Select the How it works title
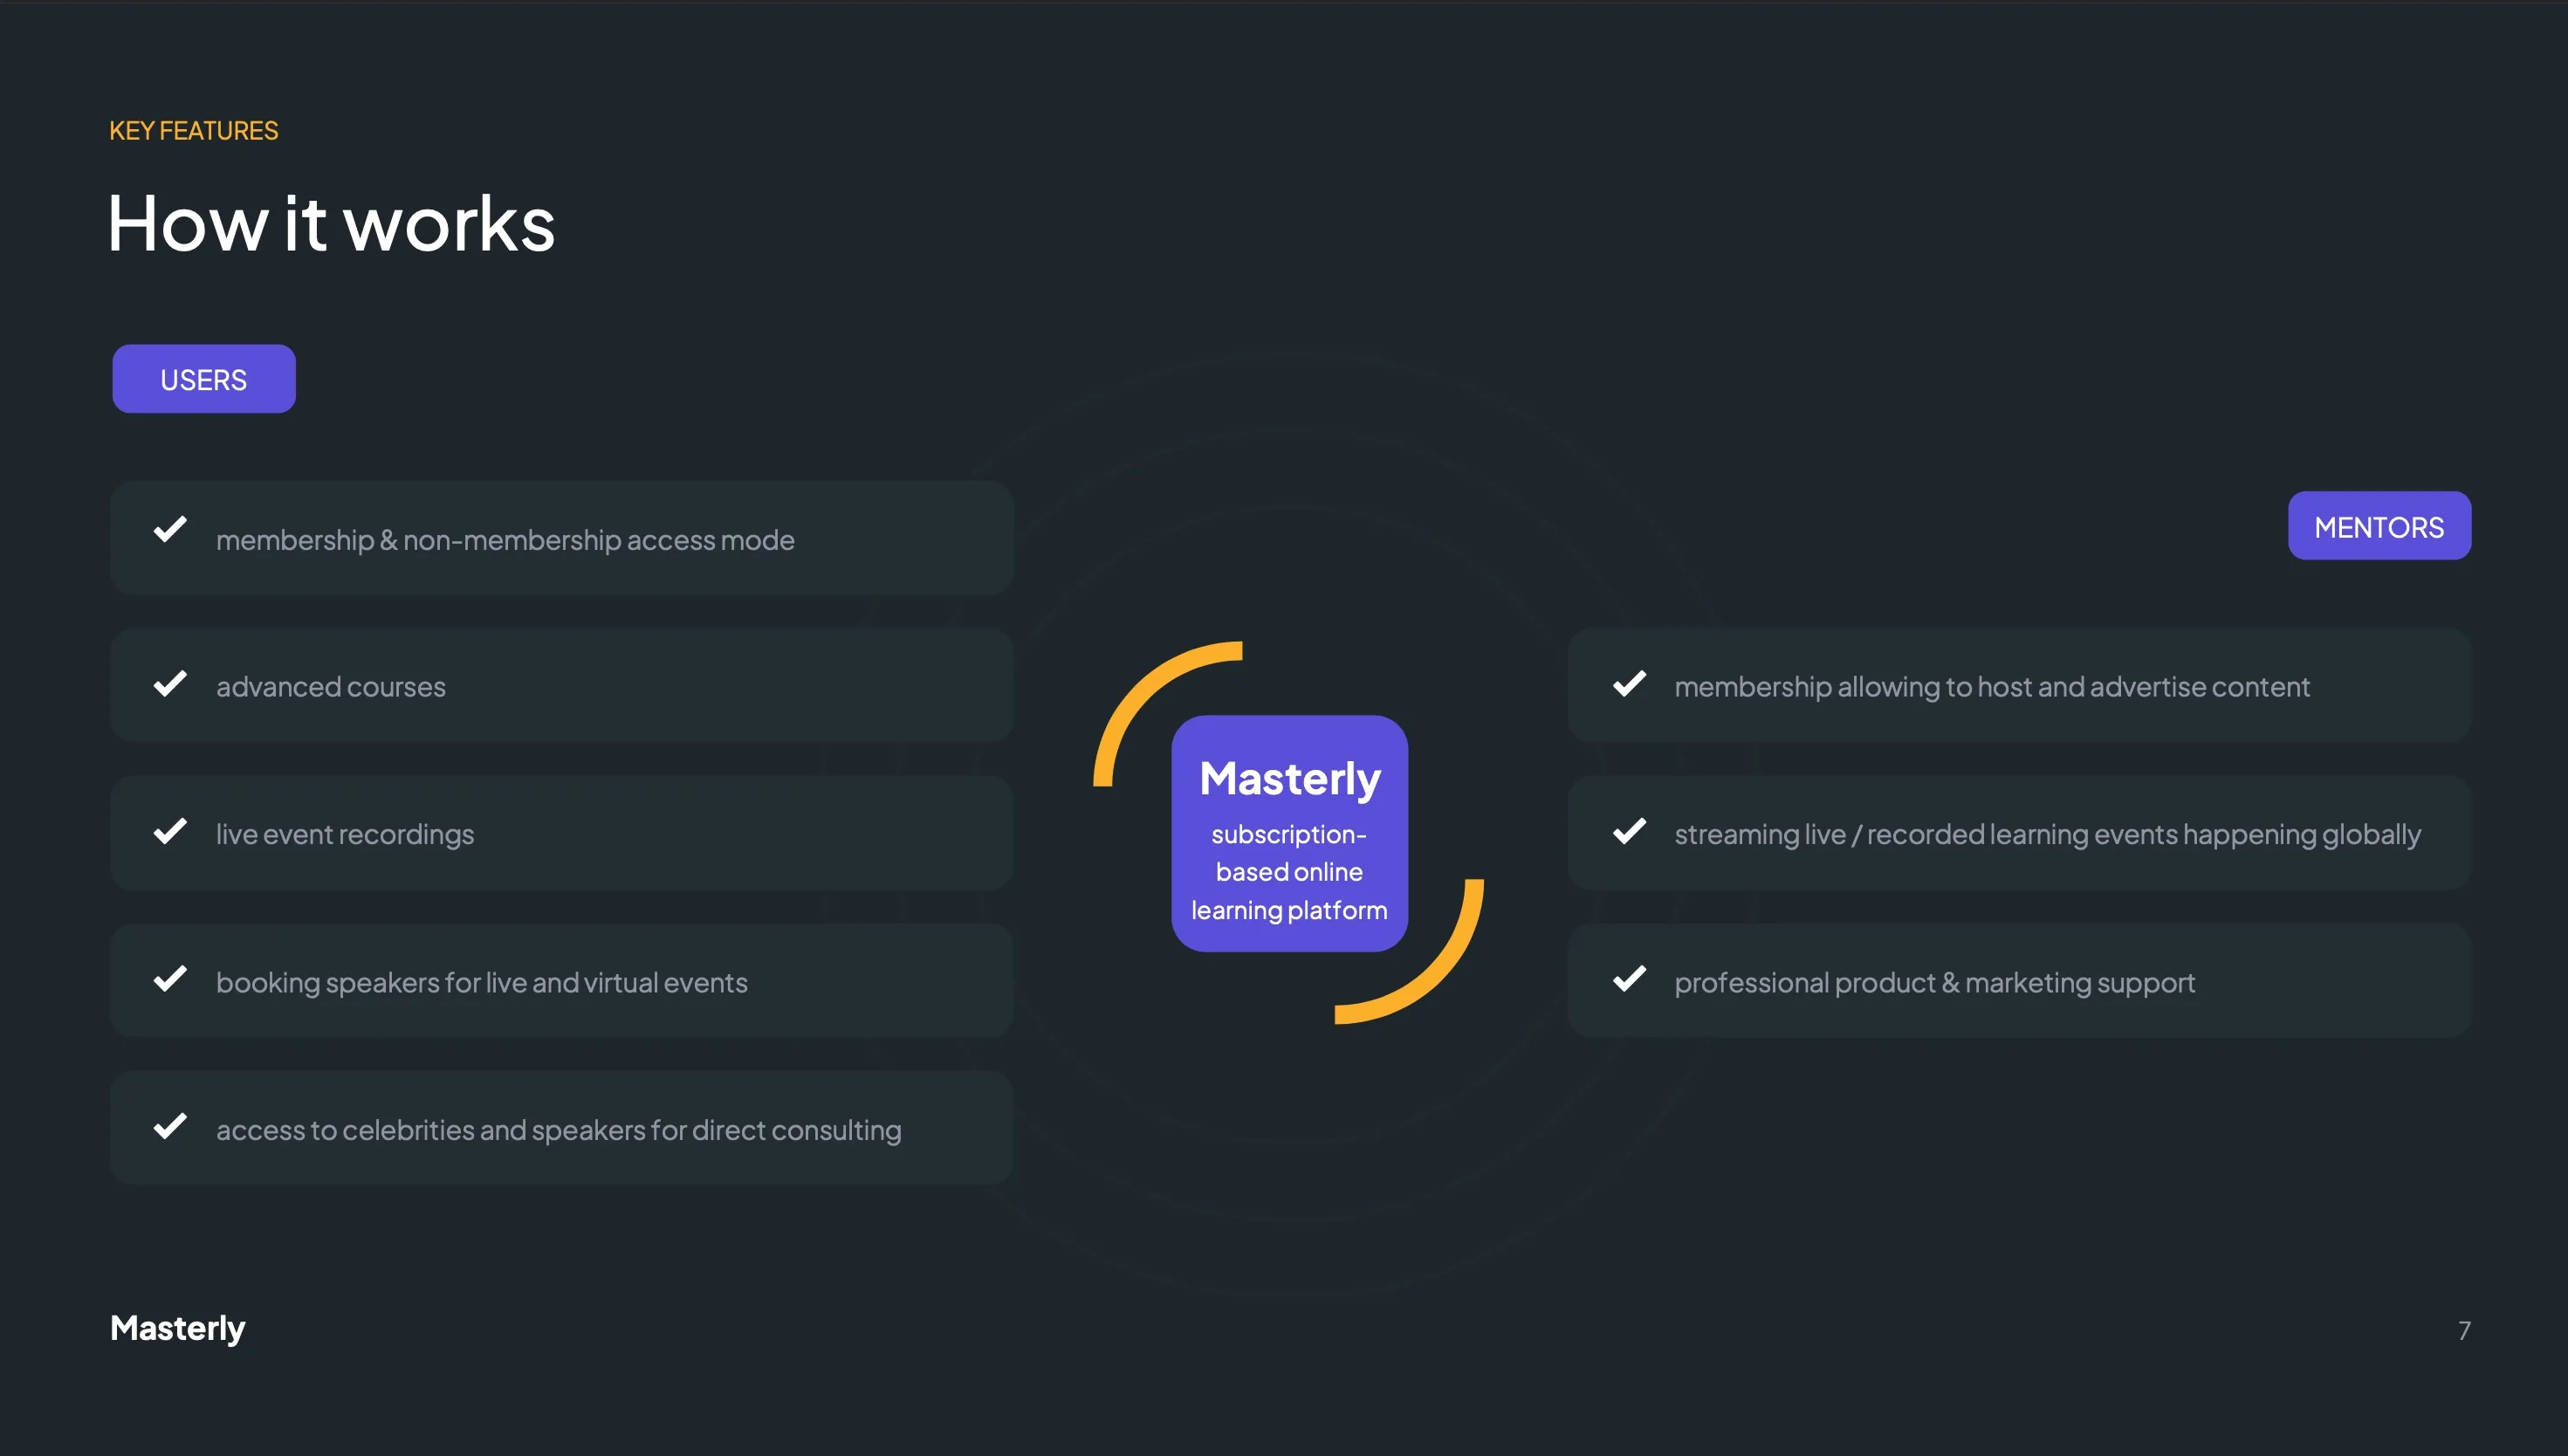The image size is (2568, 1456). 331,224
